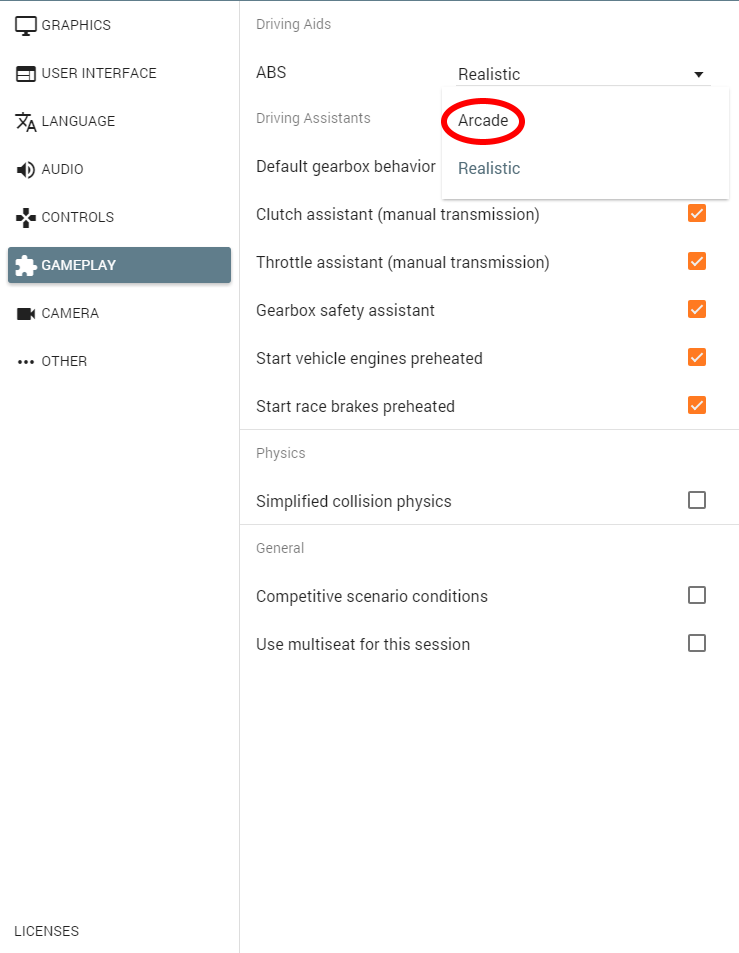Click the ABS dropdown arrow
The width and height of the screenshot is (739, 953).
tap(699, 74)
